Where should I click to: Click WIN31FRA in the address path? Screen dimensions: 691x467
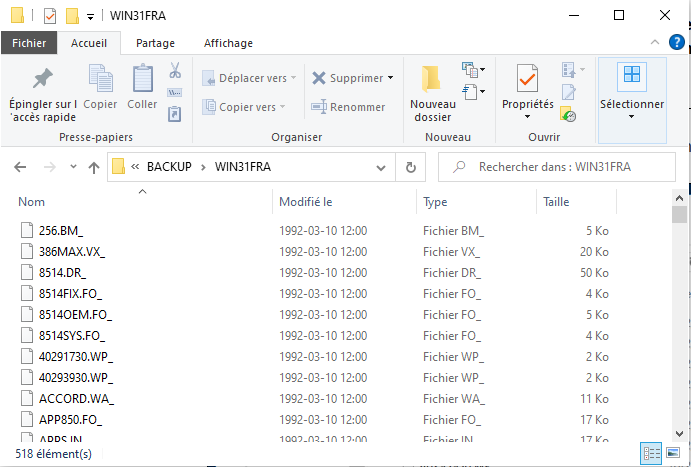click(x=243, y=167)
